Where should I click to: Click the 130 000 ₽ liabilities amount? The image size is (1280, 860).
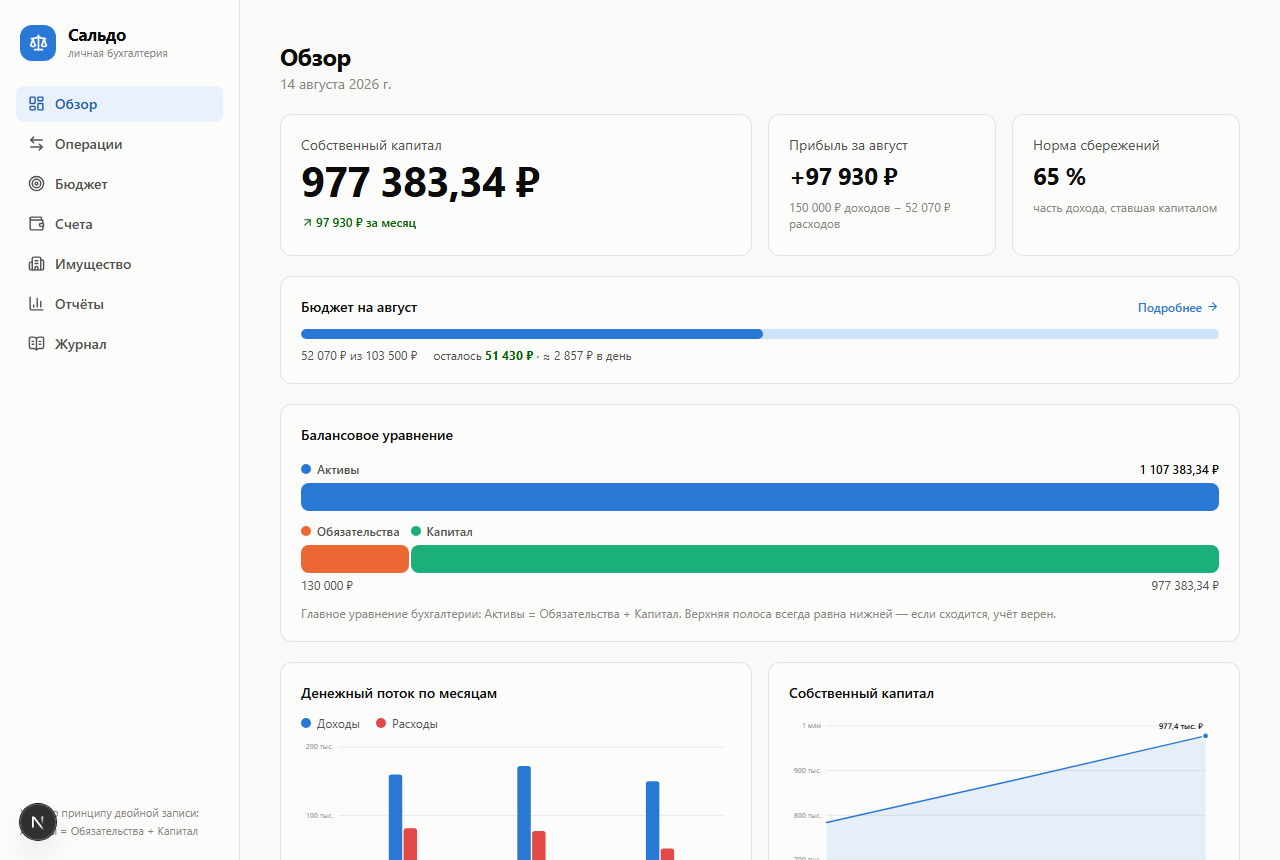[x=327, y=586]
